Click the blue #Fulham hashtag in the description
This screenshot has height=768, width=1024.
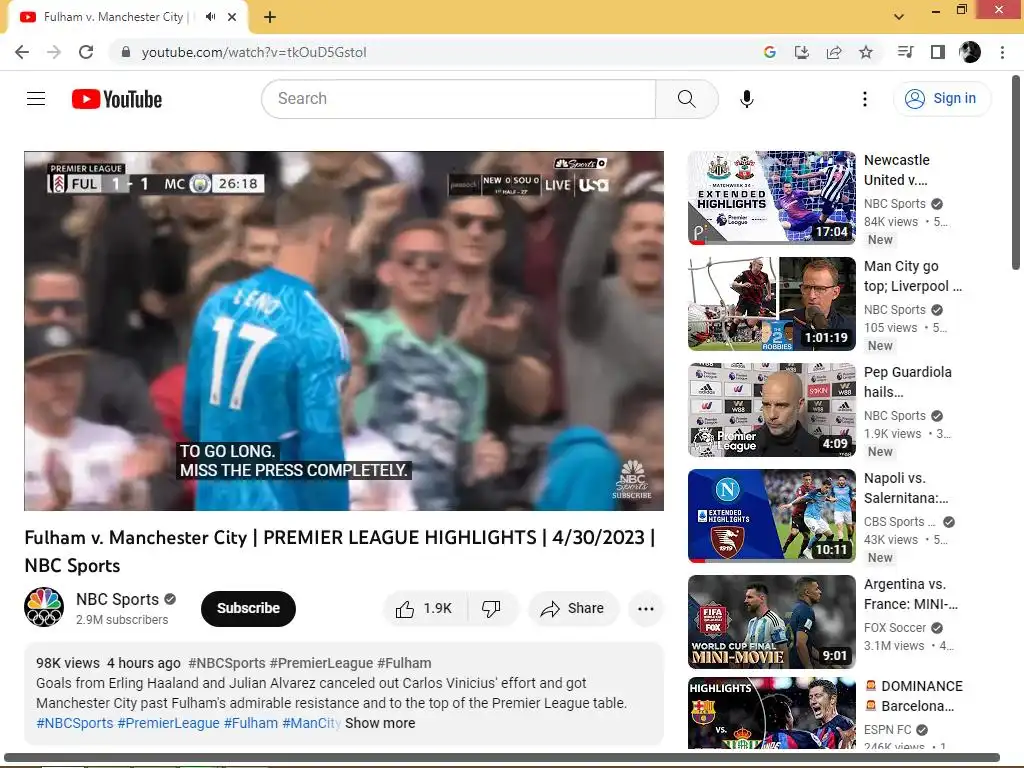tap(251, 724)
